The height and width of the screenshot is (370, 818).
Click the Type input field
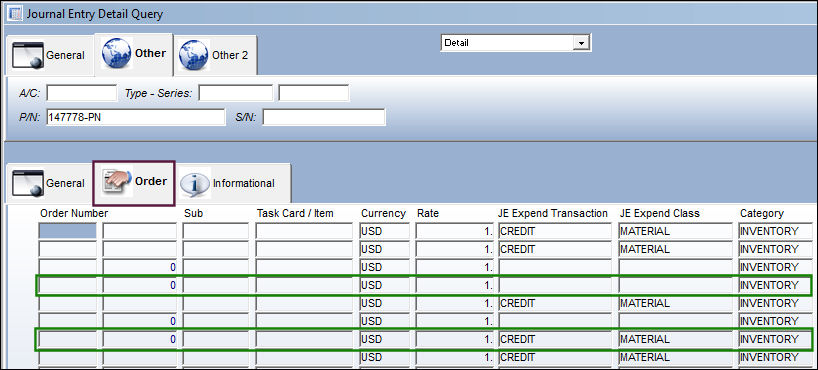click(x=235, y=93)
